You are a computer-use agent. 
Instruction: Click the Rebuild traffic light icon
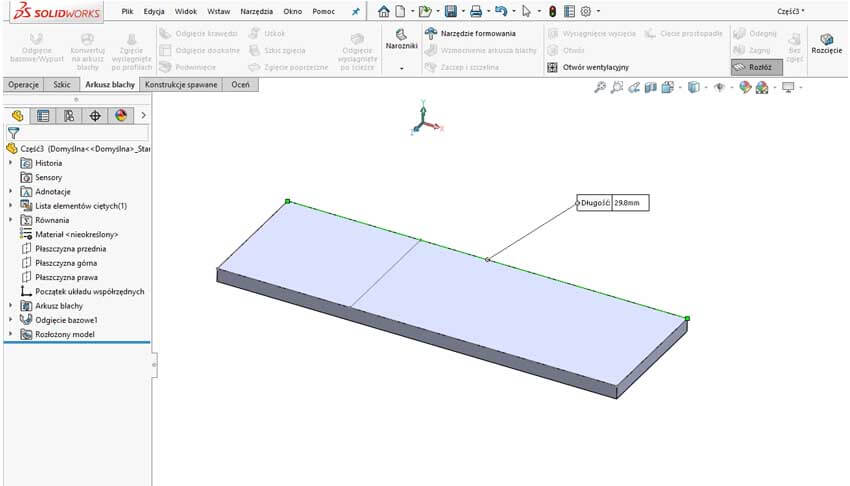(552, 11)
